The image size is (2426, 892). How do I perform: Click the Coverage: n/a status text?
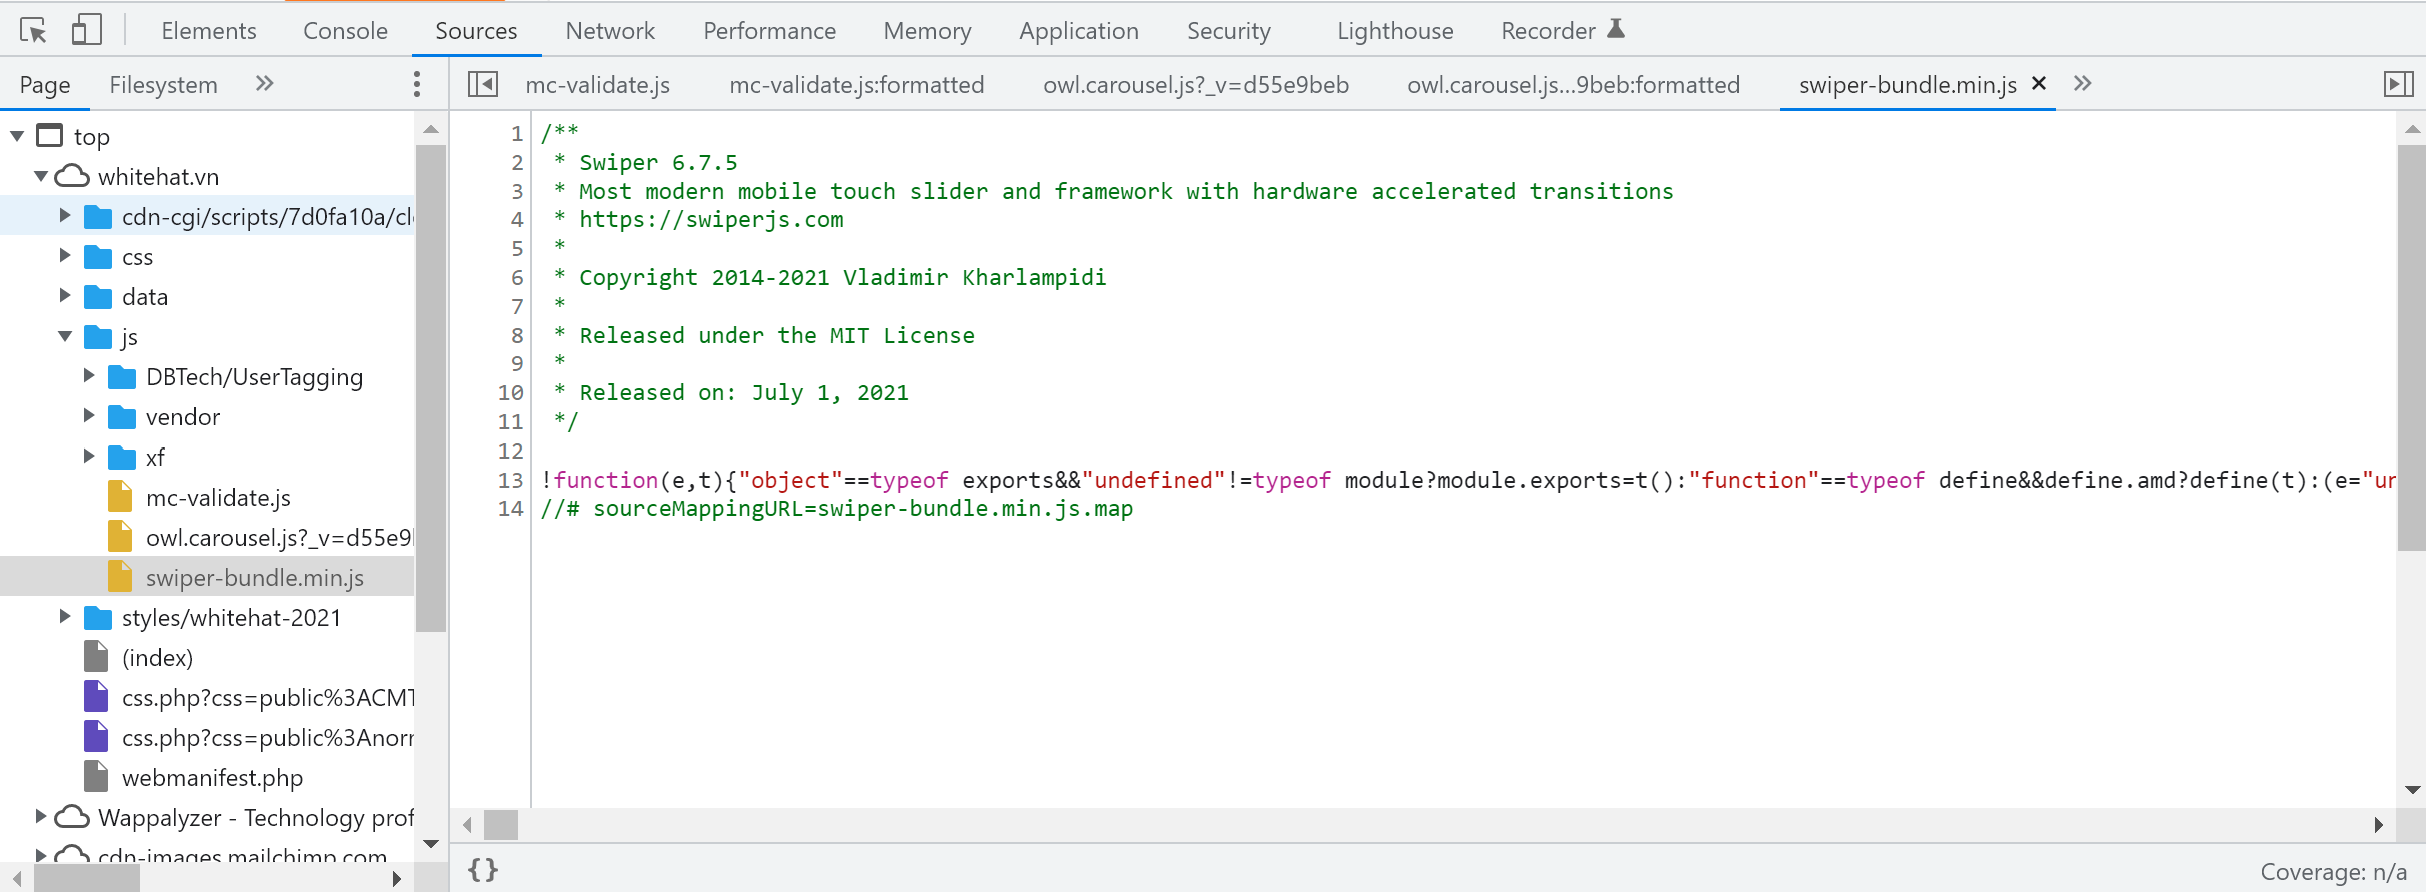pyautogui.click(x=2333, y=872)
